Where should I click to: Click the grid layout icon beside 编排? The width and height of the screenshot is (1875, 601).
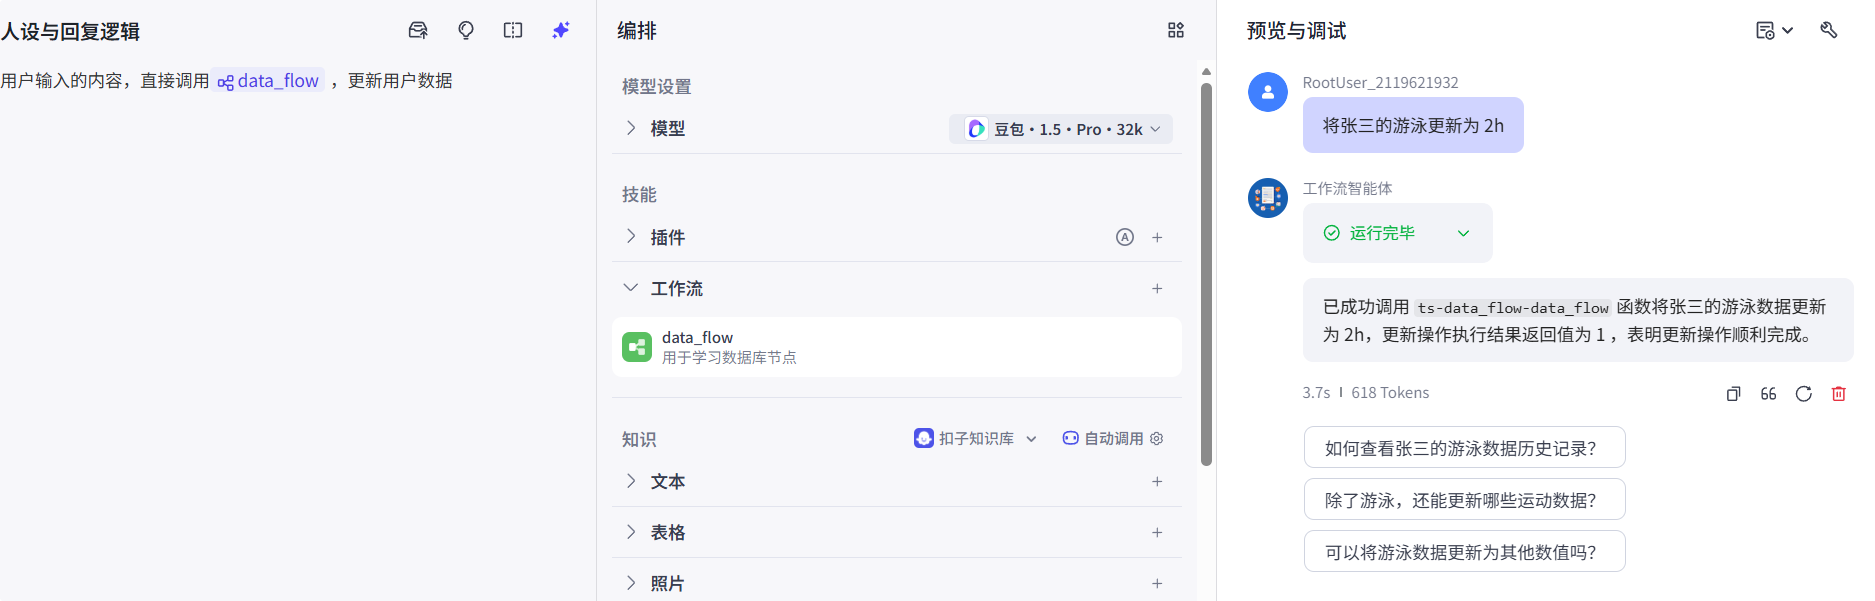(x=1175, y=30)
